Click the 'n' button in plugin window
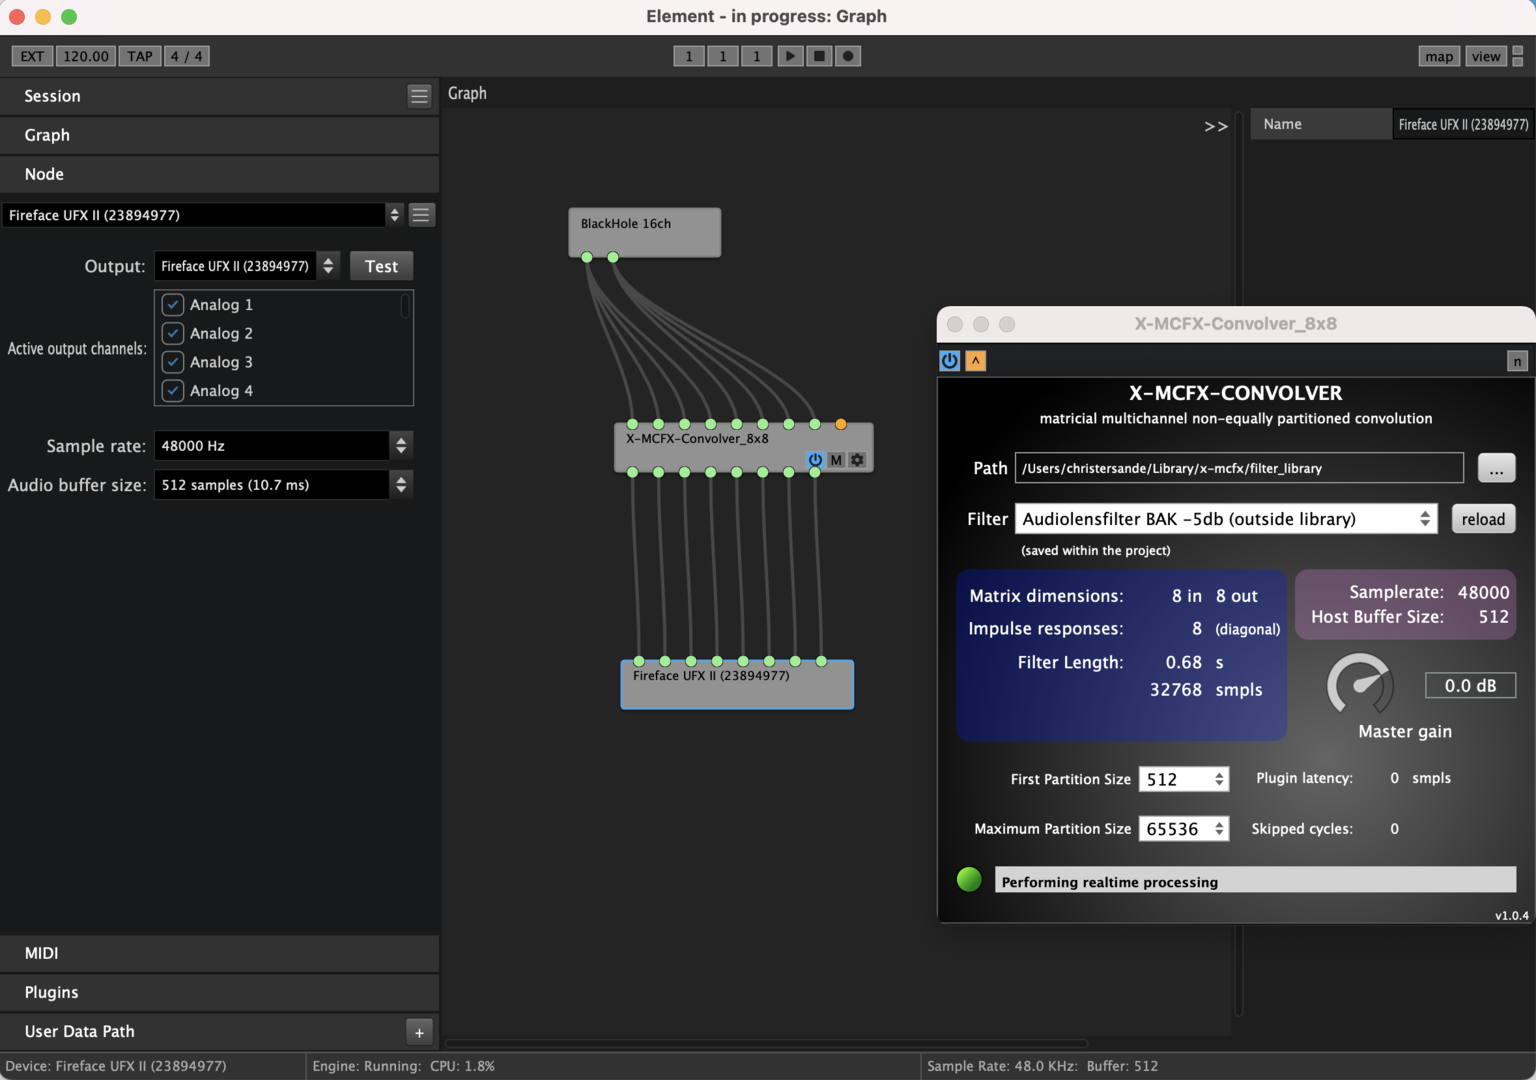Screen dimensions: 1536x1080 pyautogui.click(x=1517, y=362)
